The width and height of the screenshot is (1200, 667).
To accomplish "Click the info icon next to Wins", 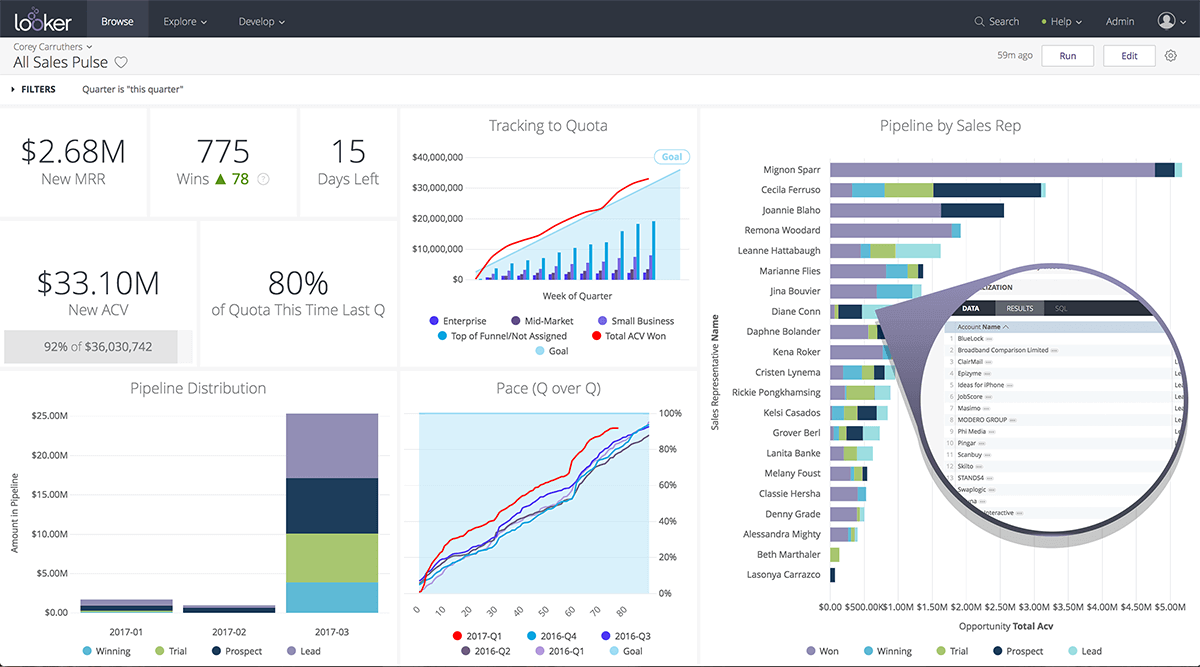I will 263,179.
